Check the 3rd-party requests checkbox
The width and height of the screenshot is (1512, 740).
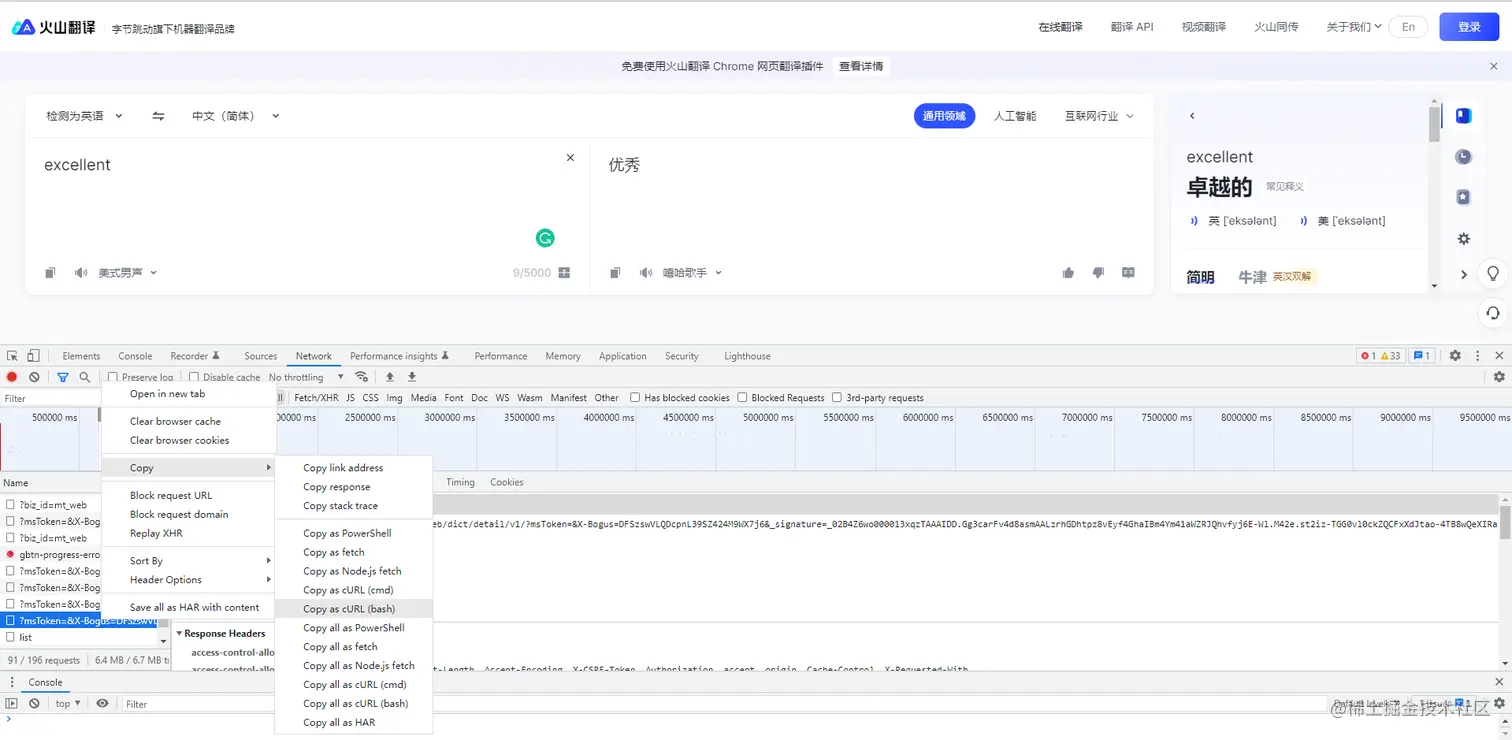tap(837, 398)
